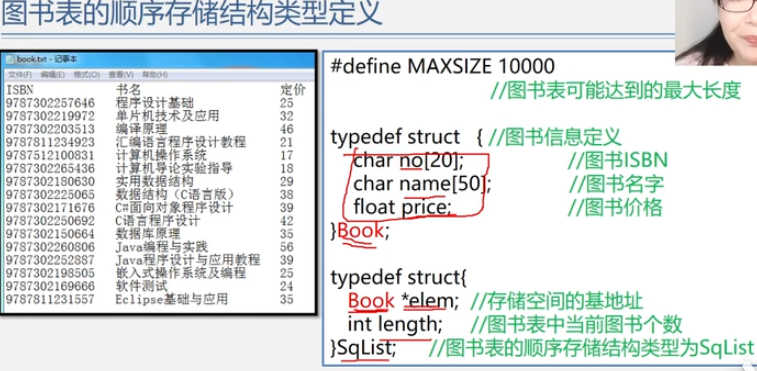Click the book name 计算机导论实验指导
The height and width of the screenshot is (371, 757).
[174, 168]
